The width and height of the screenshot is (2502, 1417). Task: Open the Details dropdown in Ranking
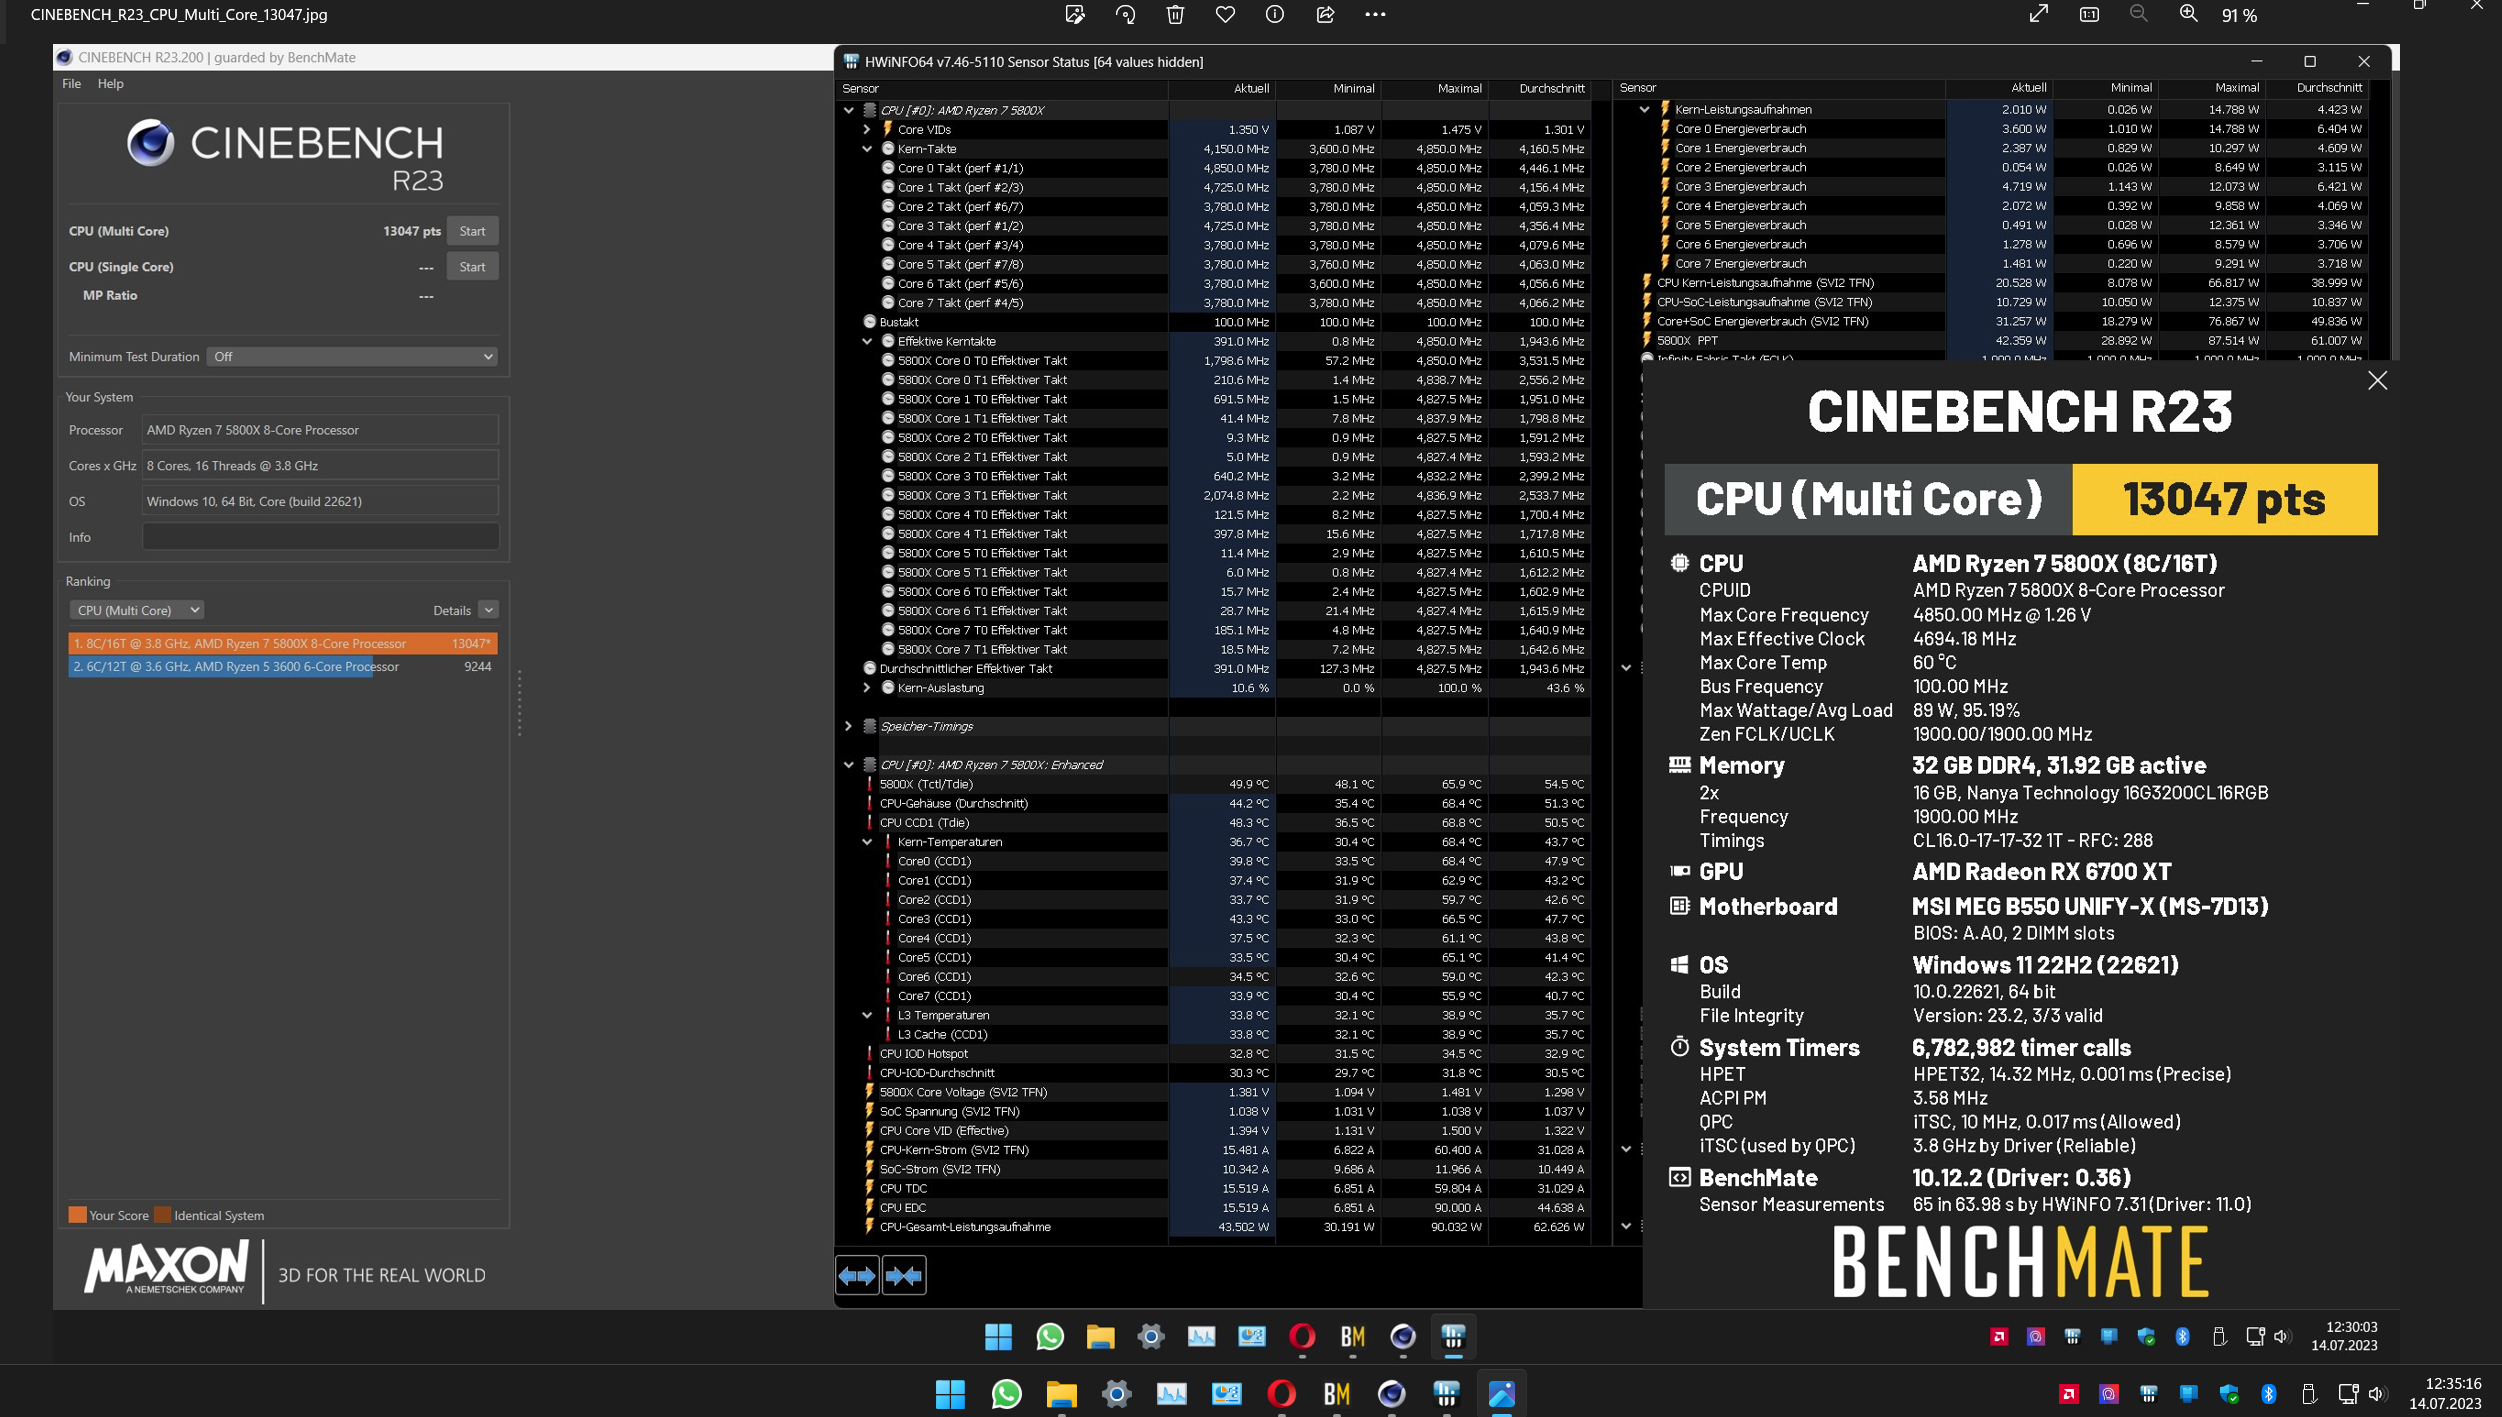click(x=488, y=610)
